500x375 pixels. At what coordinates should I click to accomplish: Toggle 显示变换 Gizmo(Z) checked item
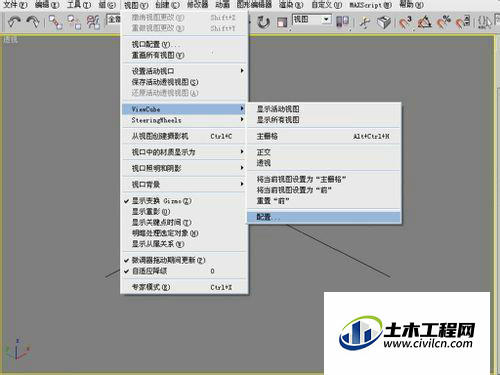tap(184, 201)
